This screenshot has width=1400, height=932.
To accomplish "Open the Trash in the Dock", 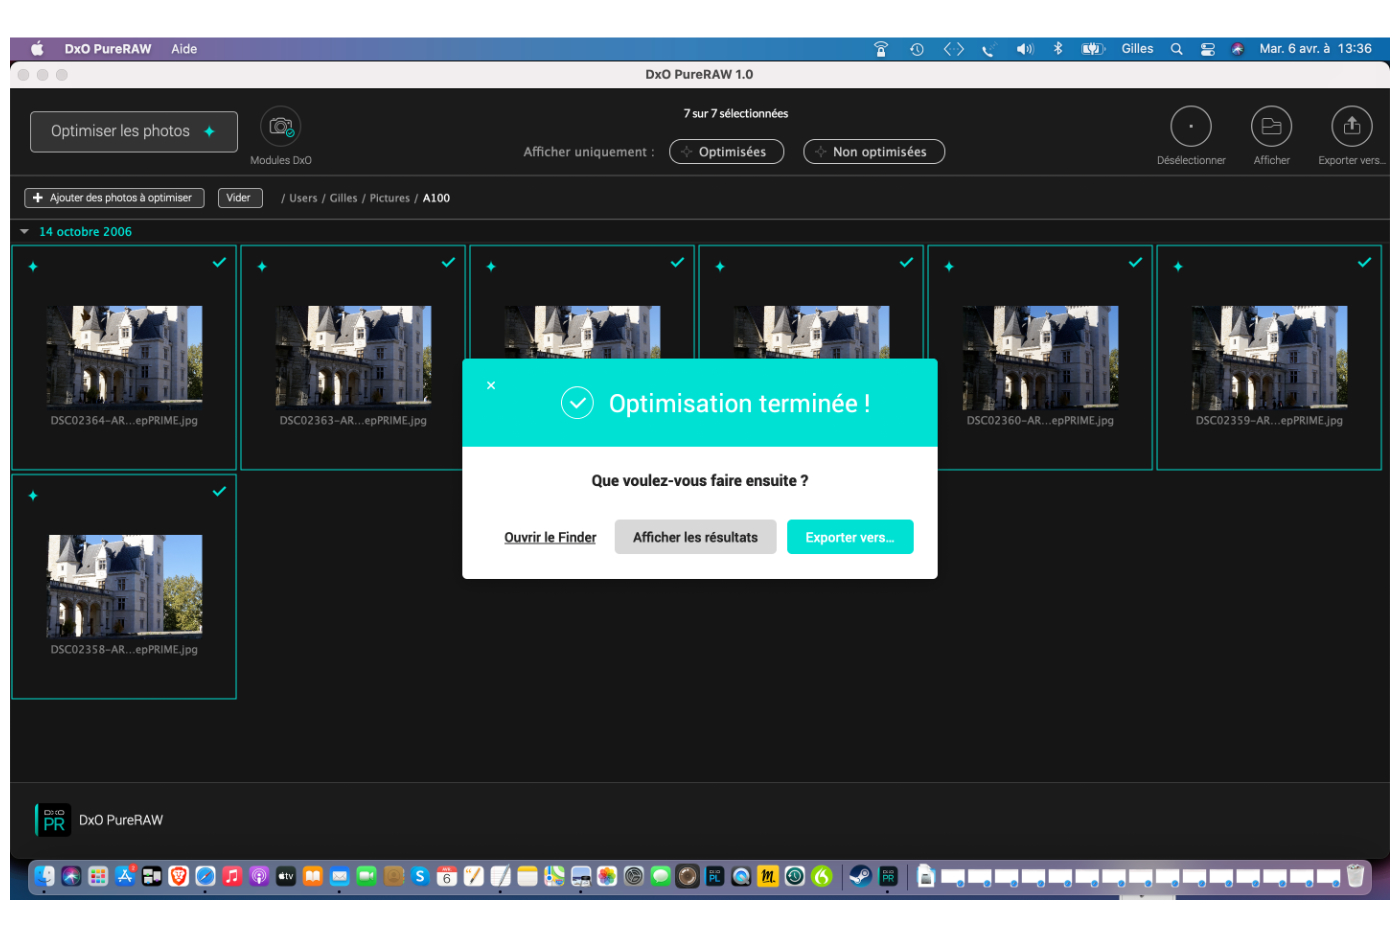I will click(x=1355, y=876).
